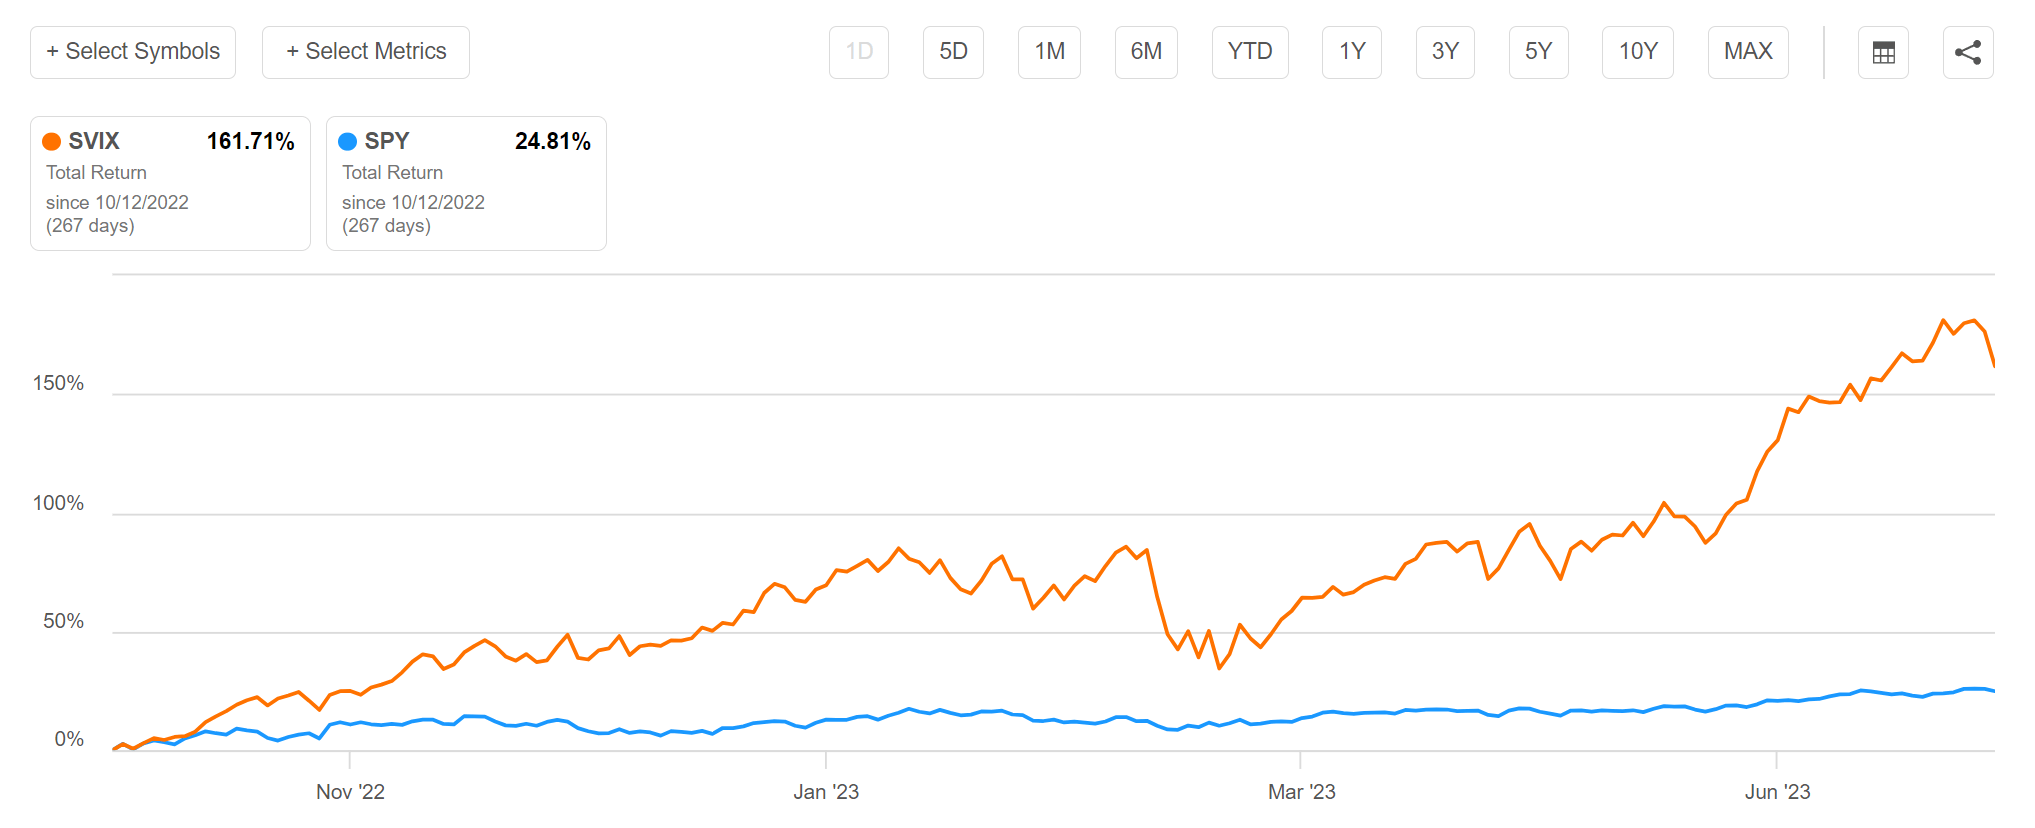2035x828 pixels.
Task: Switch to the 5D time range
Action: 952,52
